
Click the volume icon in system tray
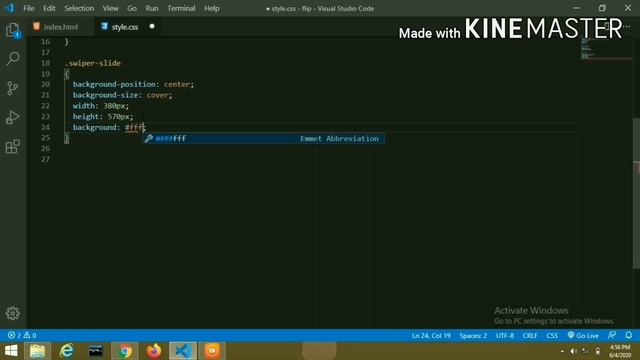(x=573, y=351)
